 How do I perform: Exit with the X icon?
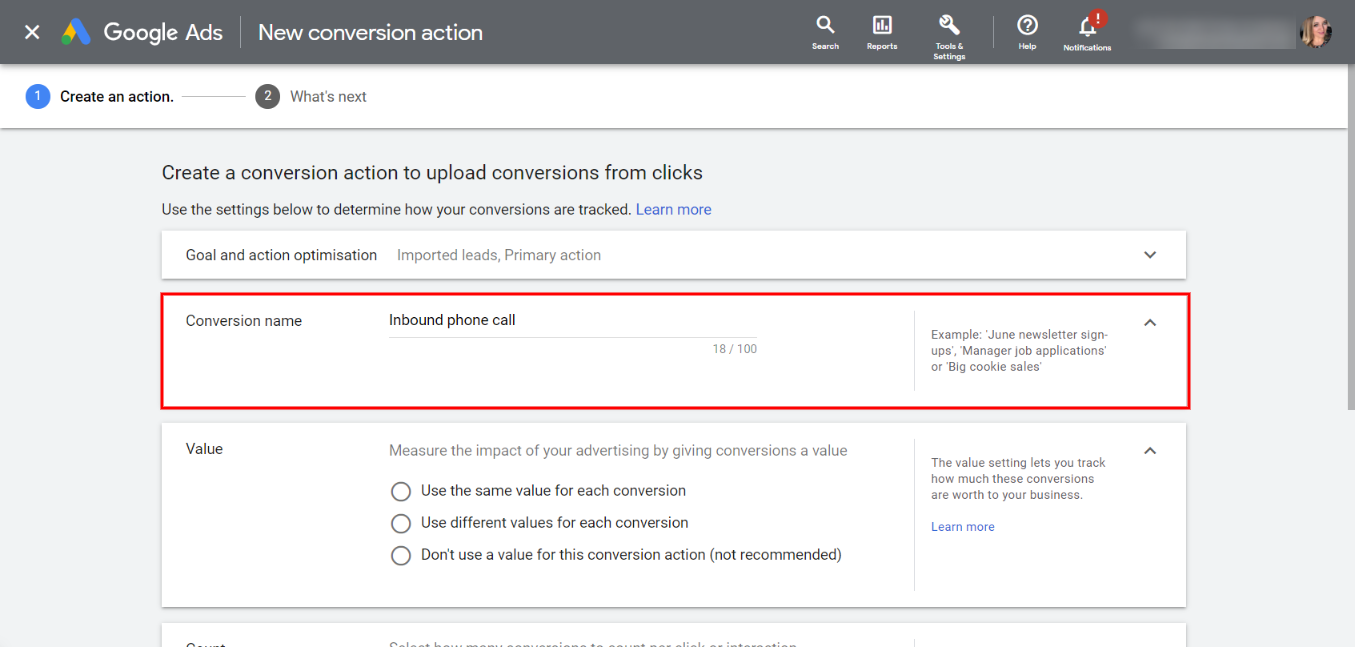point(31,31)
